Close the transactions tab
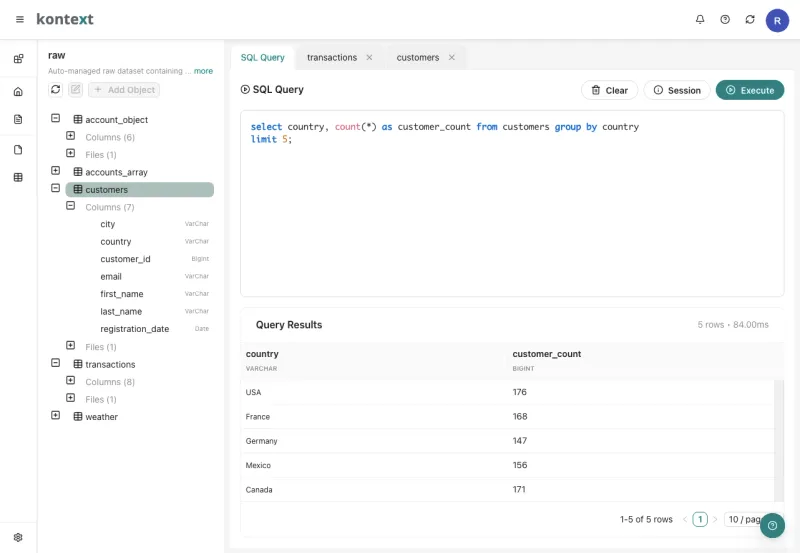 point(369,58)
